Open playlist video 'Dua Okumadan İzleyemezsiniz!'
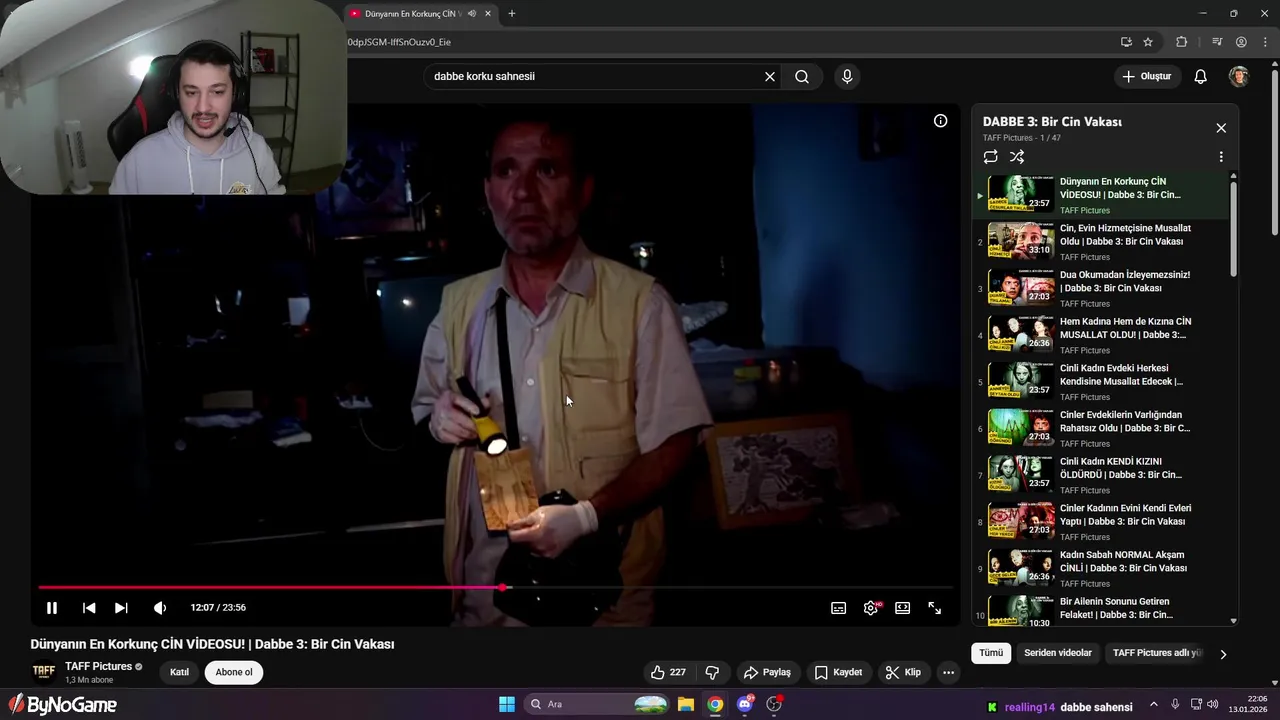This screenshot has height=720, width=1280. [1101, 288]
